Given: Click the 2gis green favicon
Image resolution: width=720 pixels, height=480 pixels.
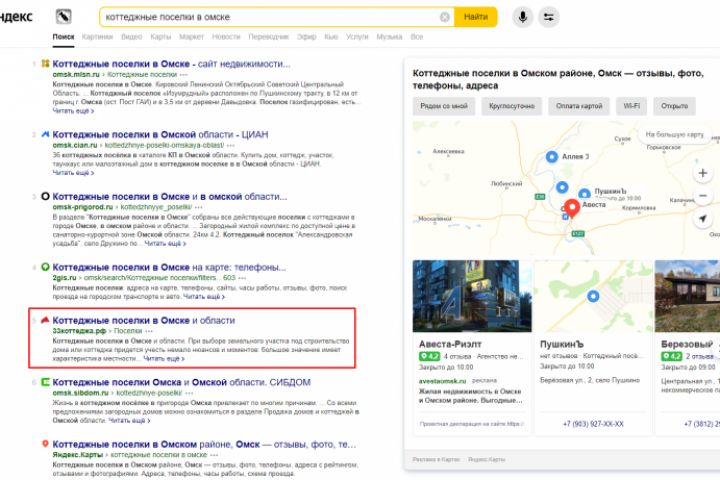Looking at the screenshot, I should pyautogui.click(x=45, y=267).
